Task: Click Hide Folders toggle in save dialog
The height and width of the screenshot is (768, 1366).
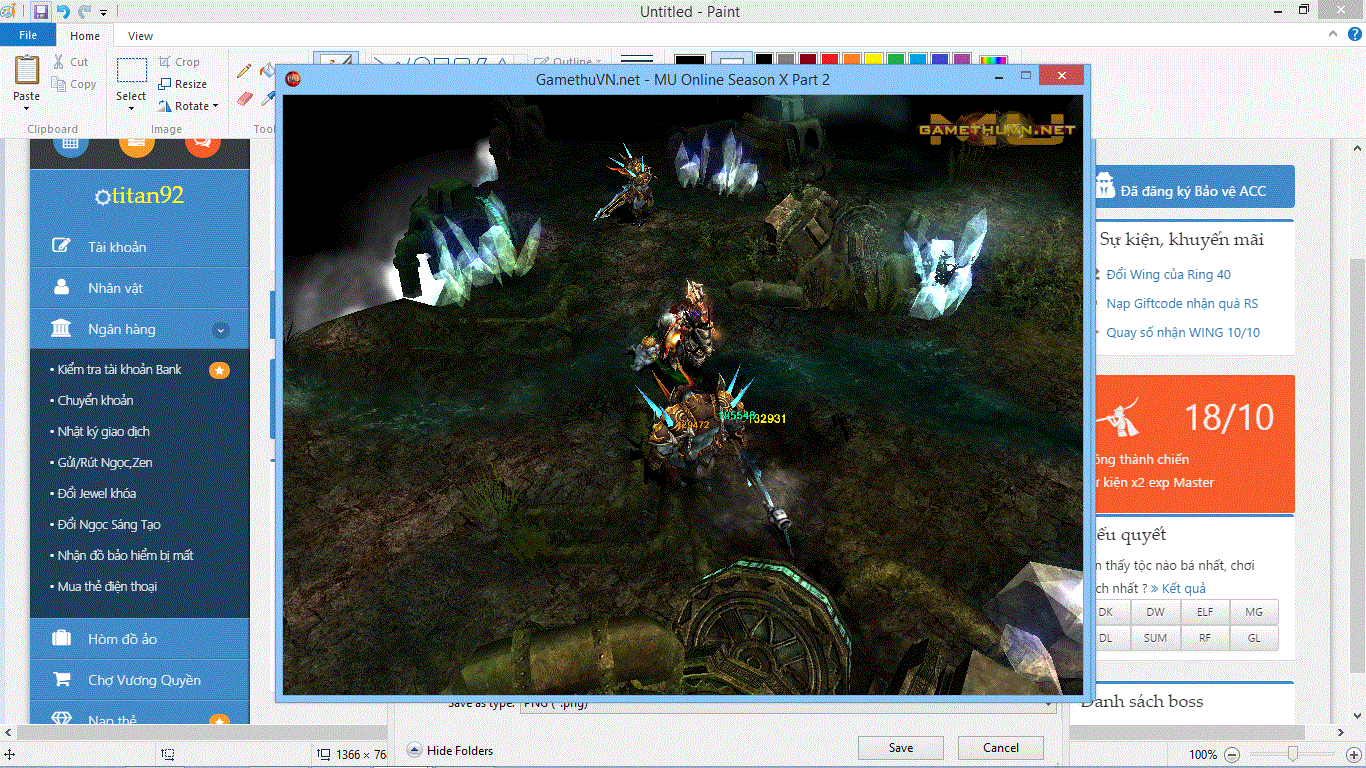Action: tap(450, 751)
